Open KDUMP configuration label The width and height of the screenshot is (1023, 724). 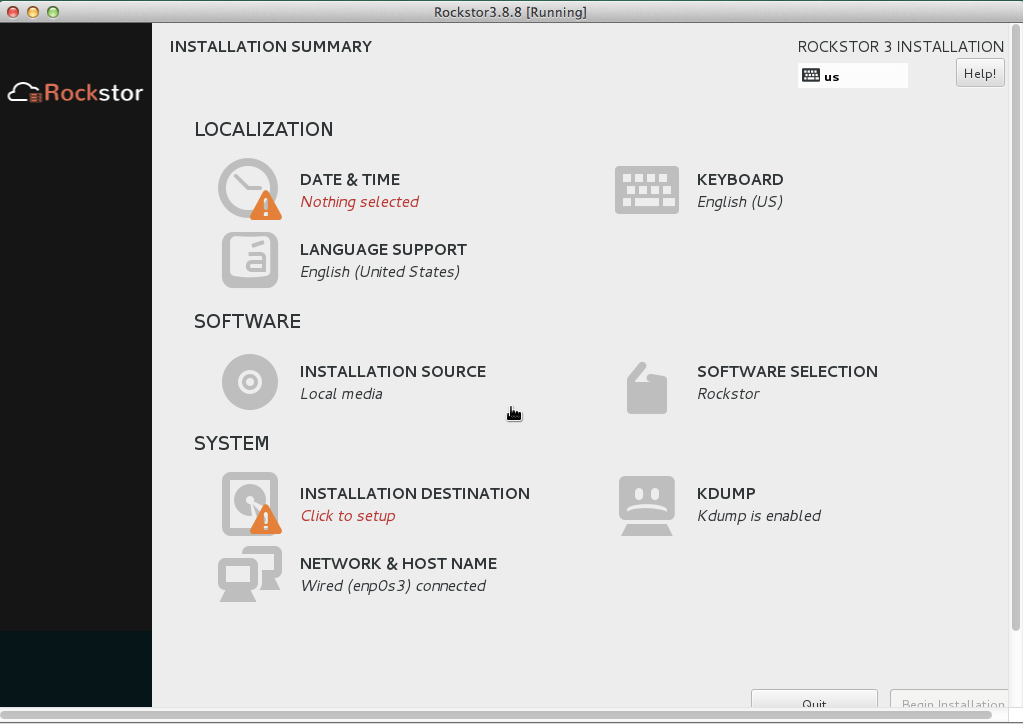pyautogui.click(x=725, y=493)
